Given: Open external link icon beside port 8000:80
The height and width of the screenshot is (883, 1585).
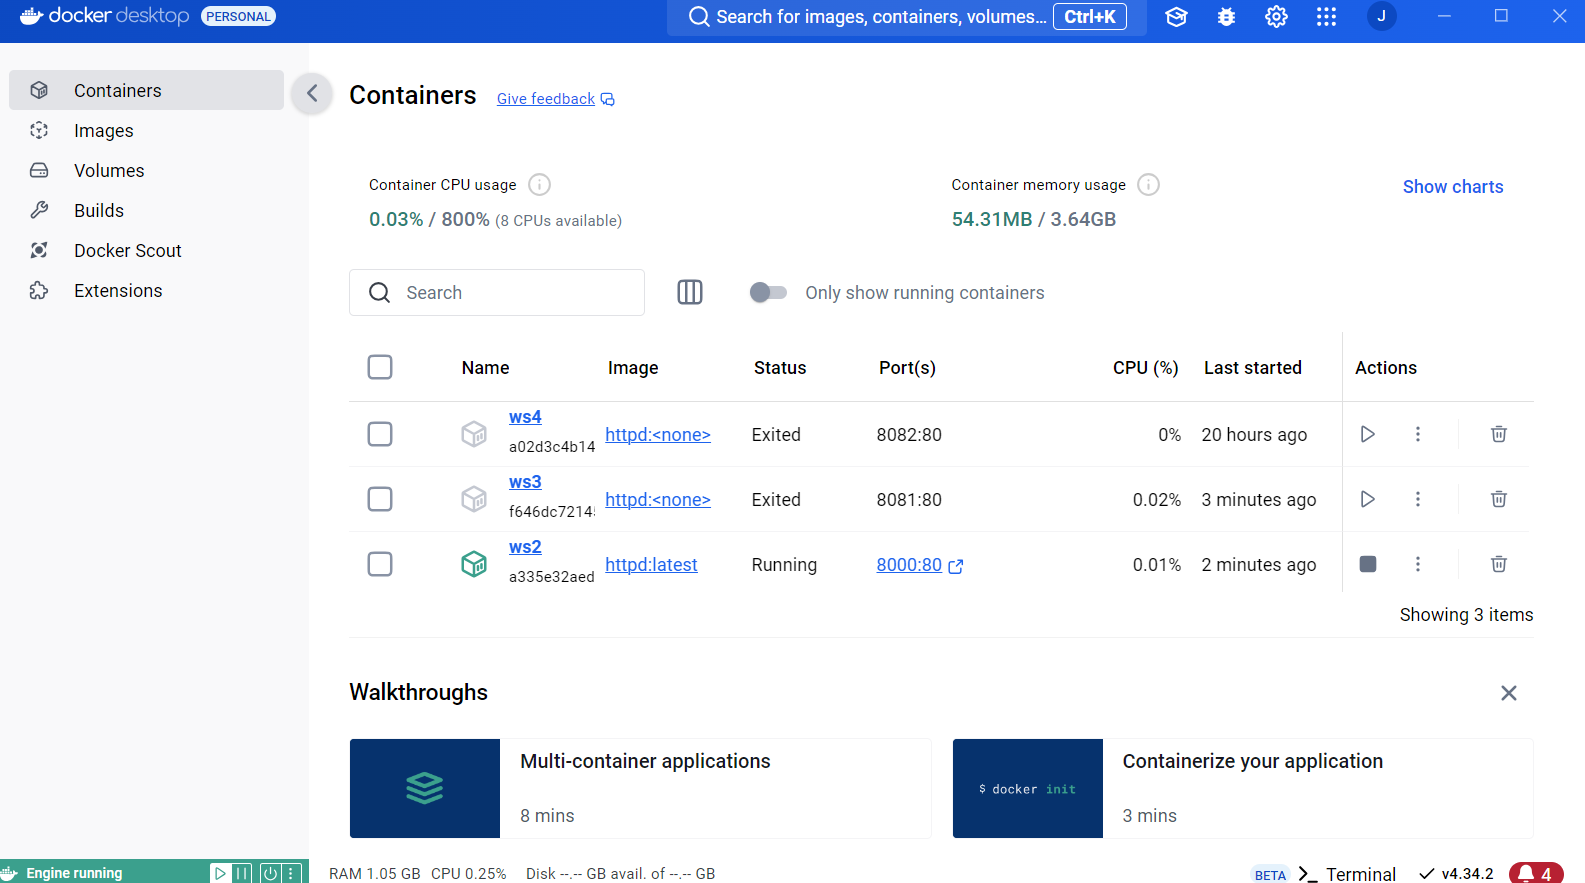Looking at the screenshot, I should click(x=955, y=566).
